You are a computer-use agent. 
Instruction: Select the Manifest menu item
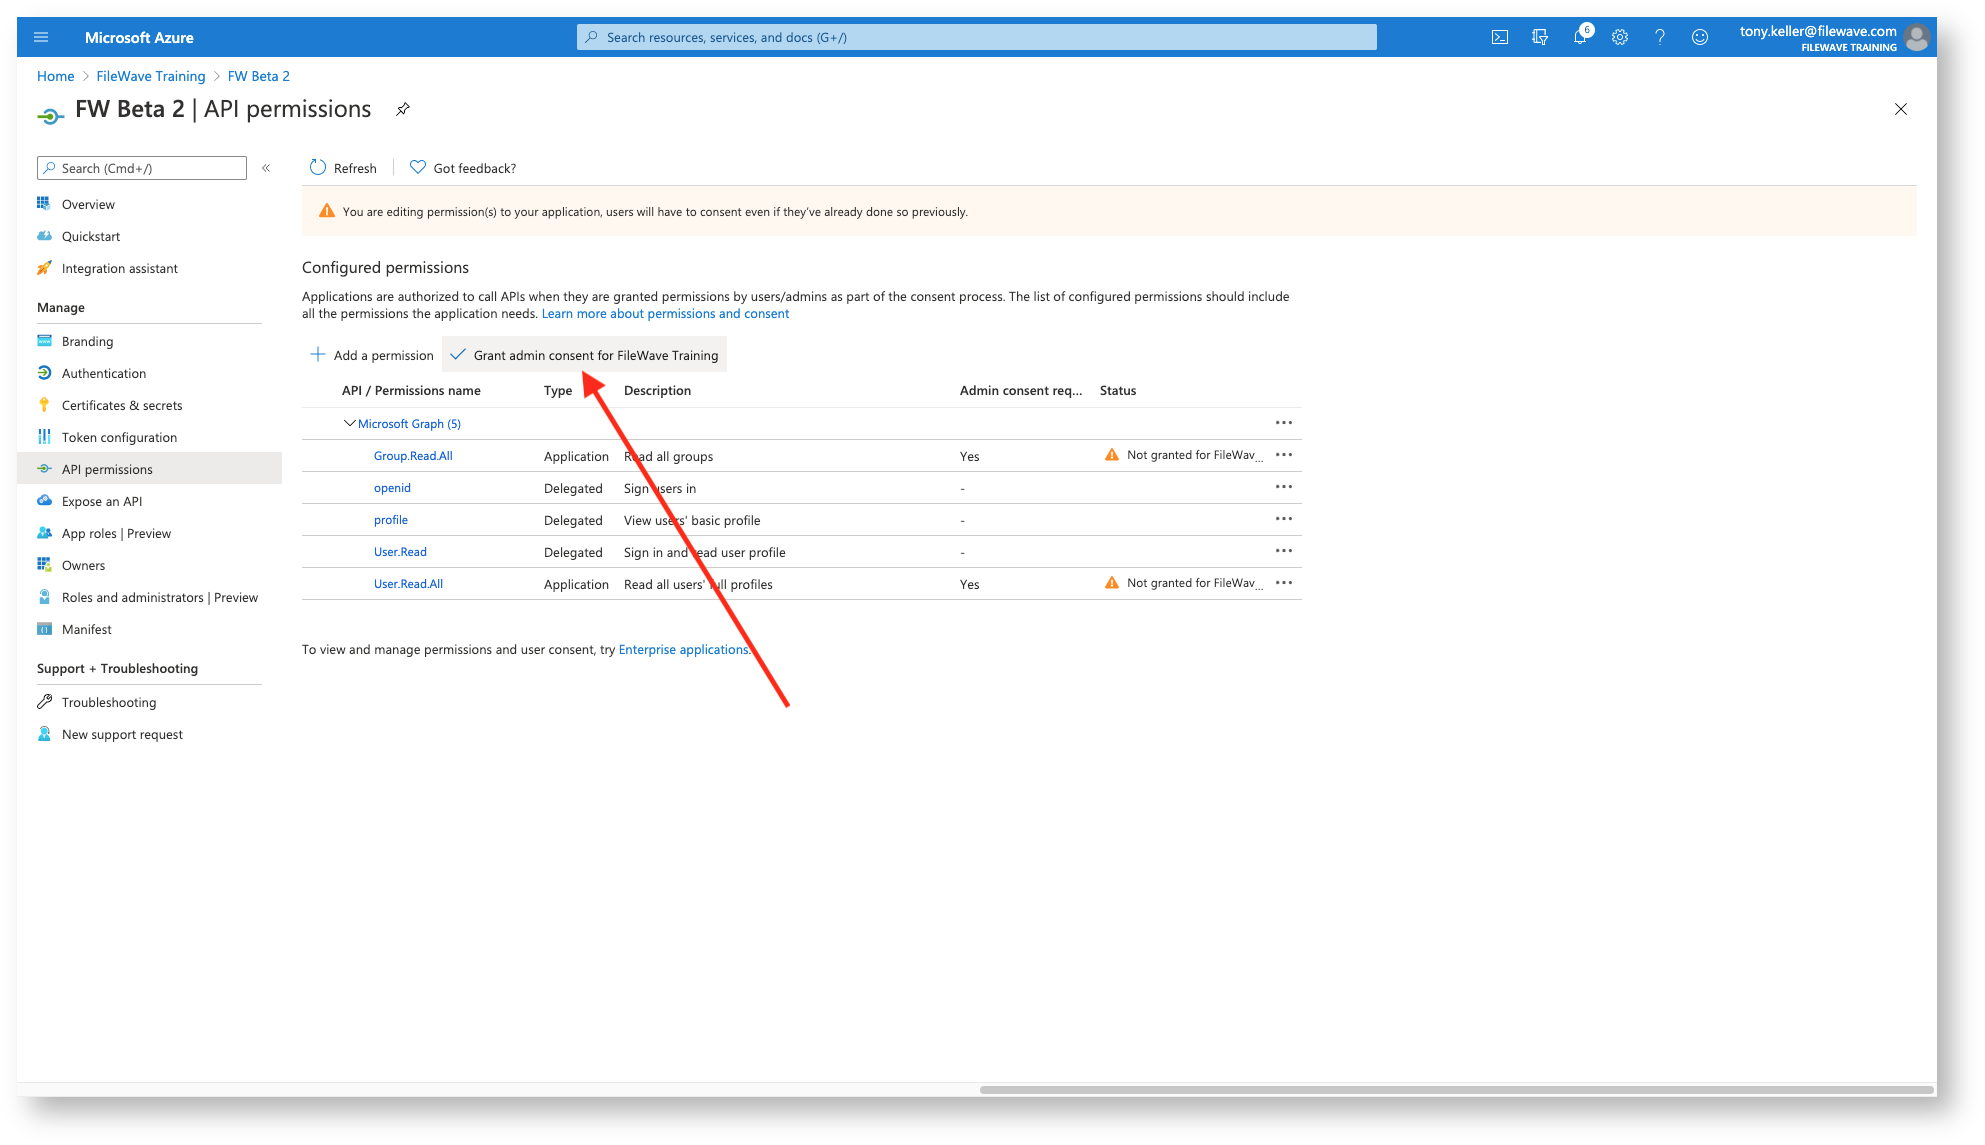tap(87, 628)
